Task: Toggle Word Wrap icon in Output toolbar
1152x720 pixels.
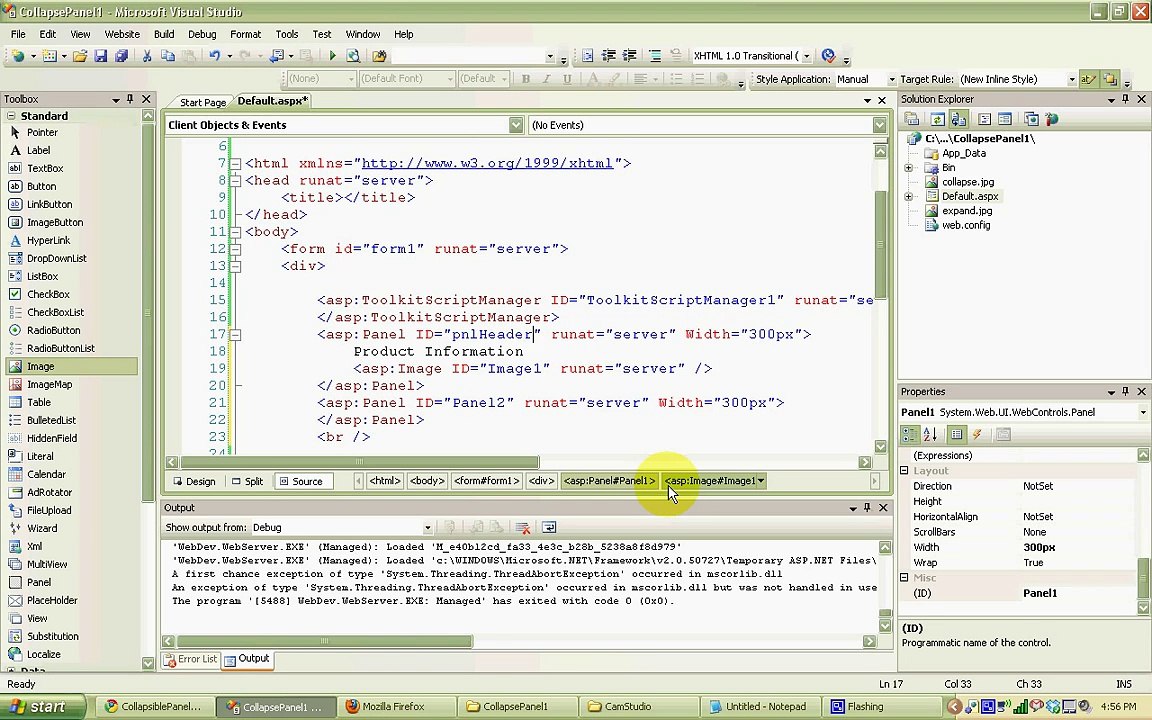Action: [x=549, y=528]
